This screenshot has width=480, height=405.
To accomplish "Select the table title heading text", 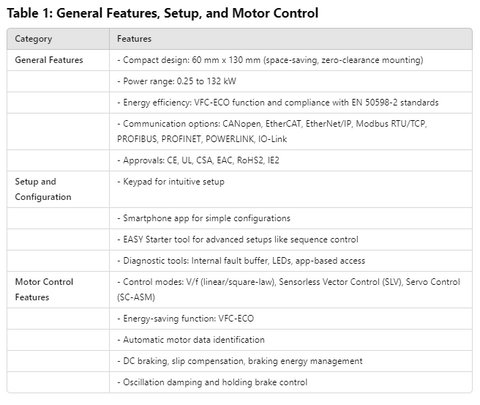I will pos(163,13).
